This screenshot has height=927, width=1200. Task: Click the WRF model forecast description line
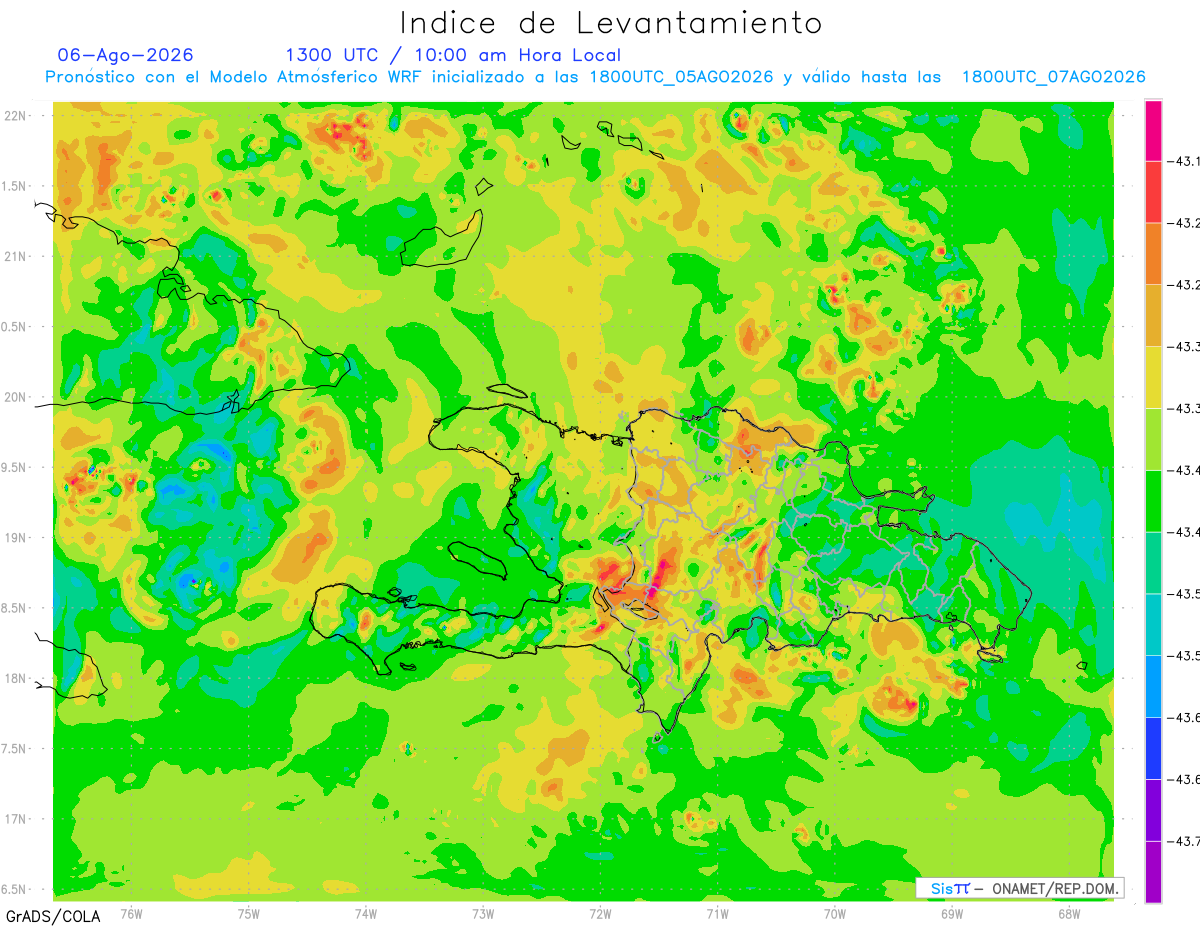point(595,77)
